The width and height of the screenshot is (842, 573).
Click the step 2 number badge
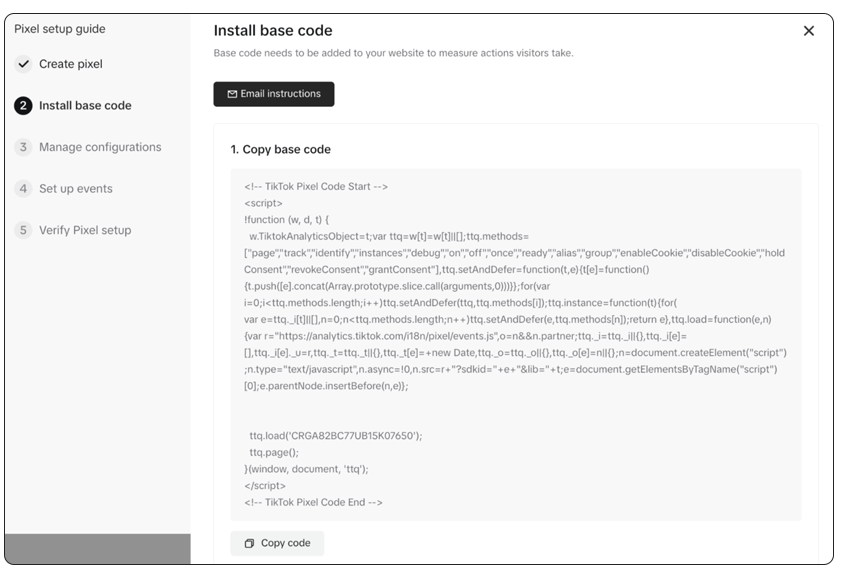pos(24,106)
